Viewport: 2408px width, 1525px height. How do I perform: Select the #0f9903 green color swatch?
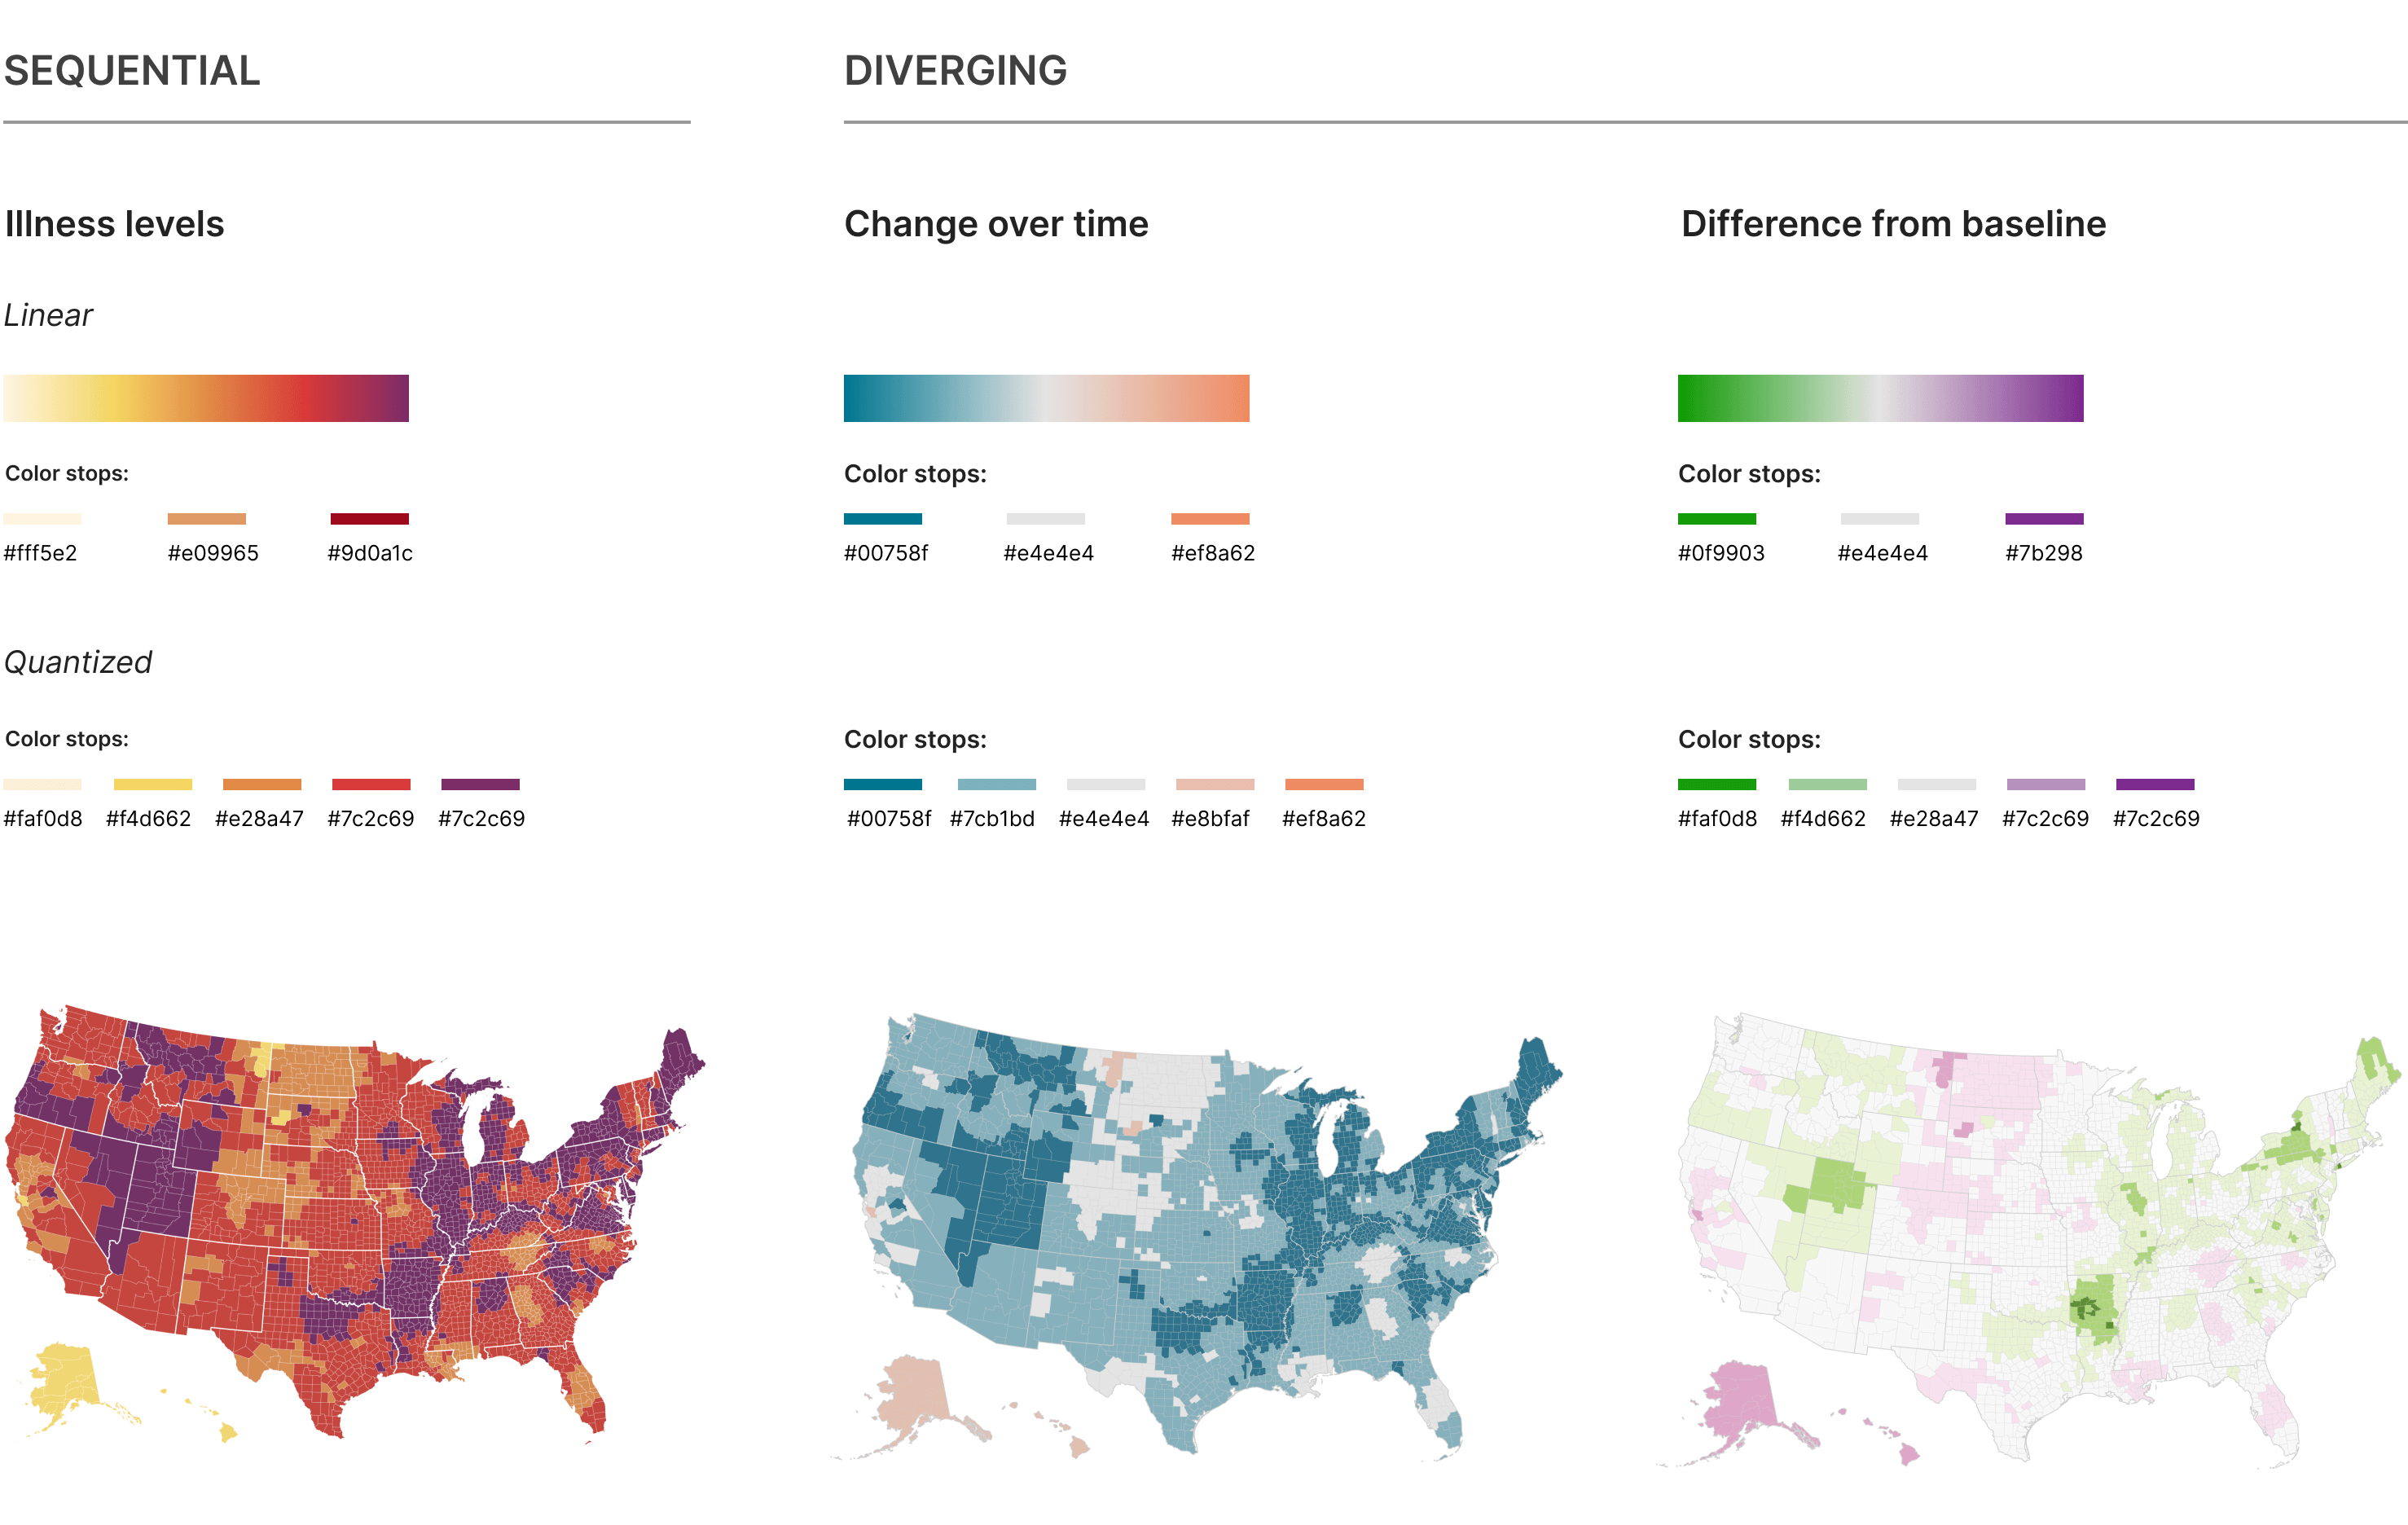[x=1716, y=519]
